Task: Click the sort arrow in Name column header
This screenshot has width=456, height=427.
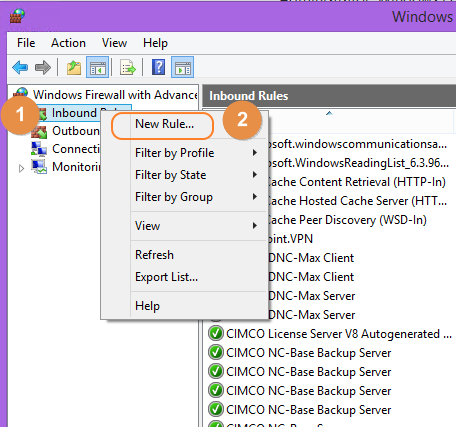Action: [x=329, y=114]
